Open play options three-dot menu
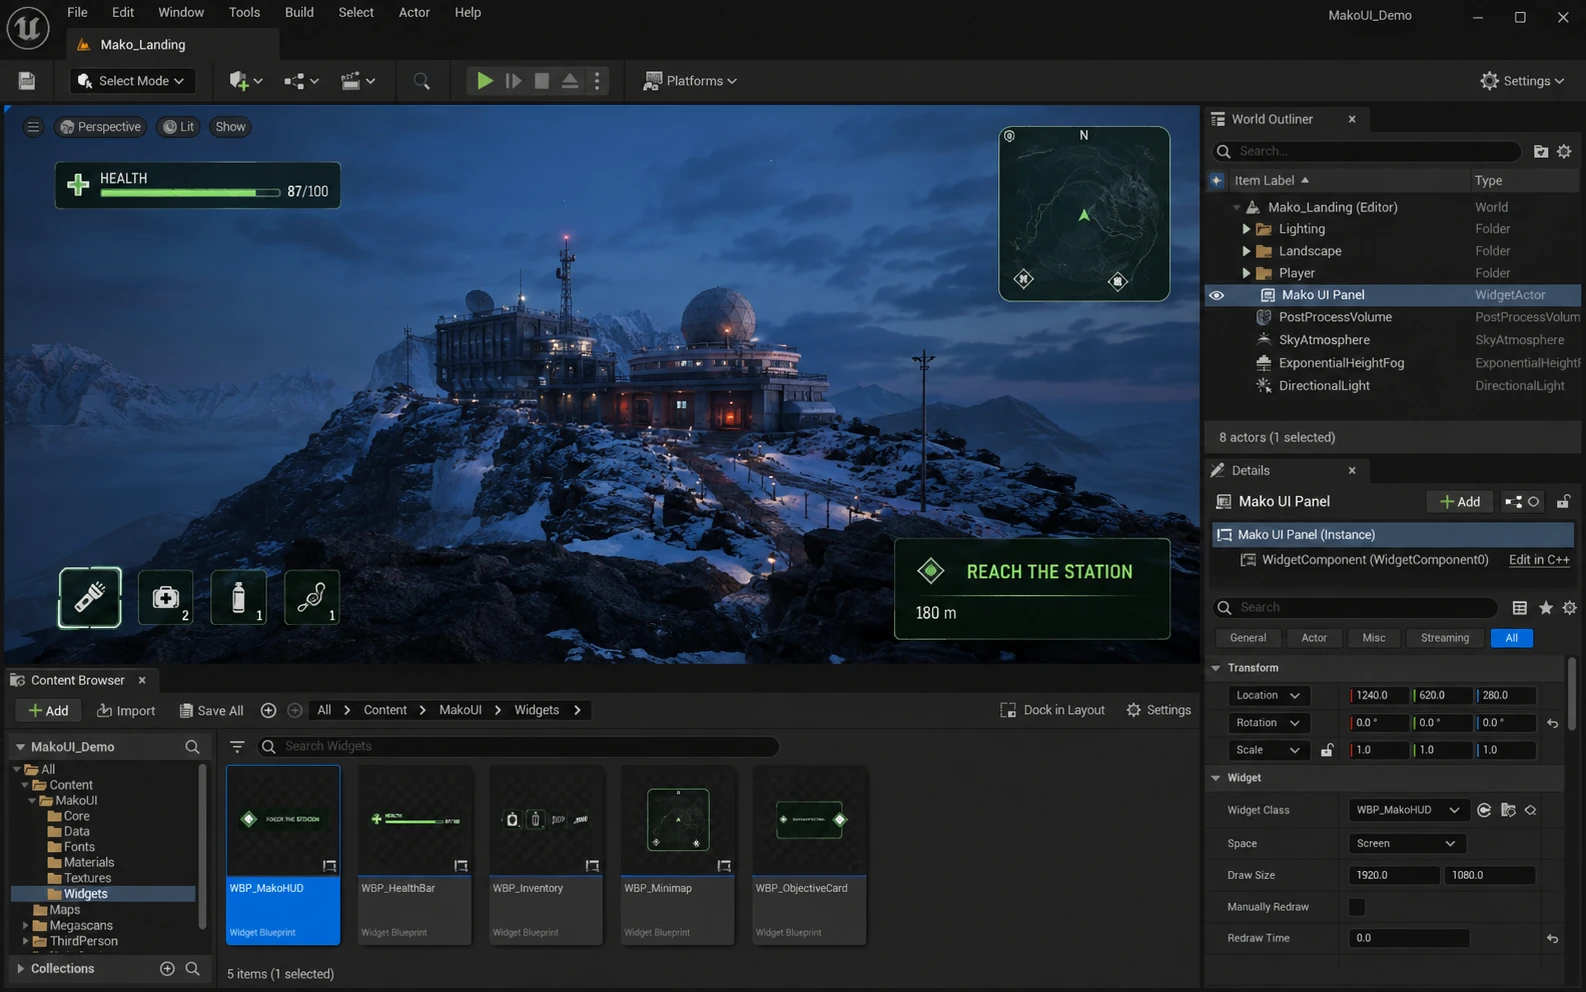Screen dimensions: 1586x992 (597, 81)
